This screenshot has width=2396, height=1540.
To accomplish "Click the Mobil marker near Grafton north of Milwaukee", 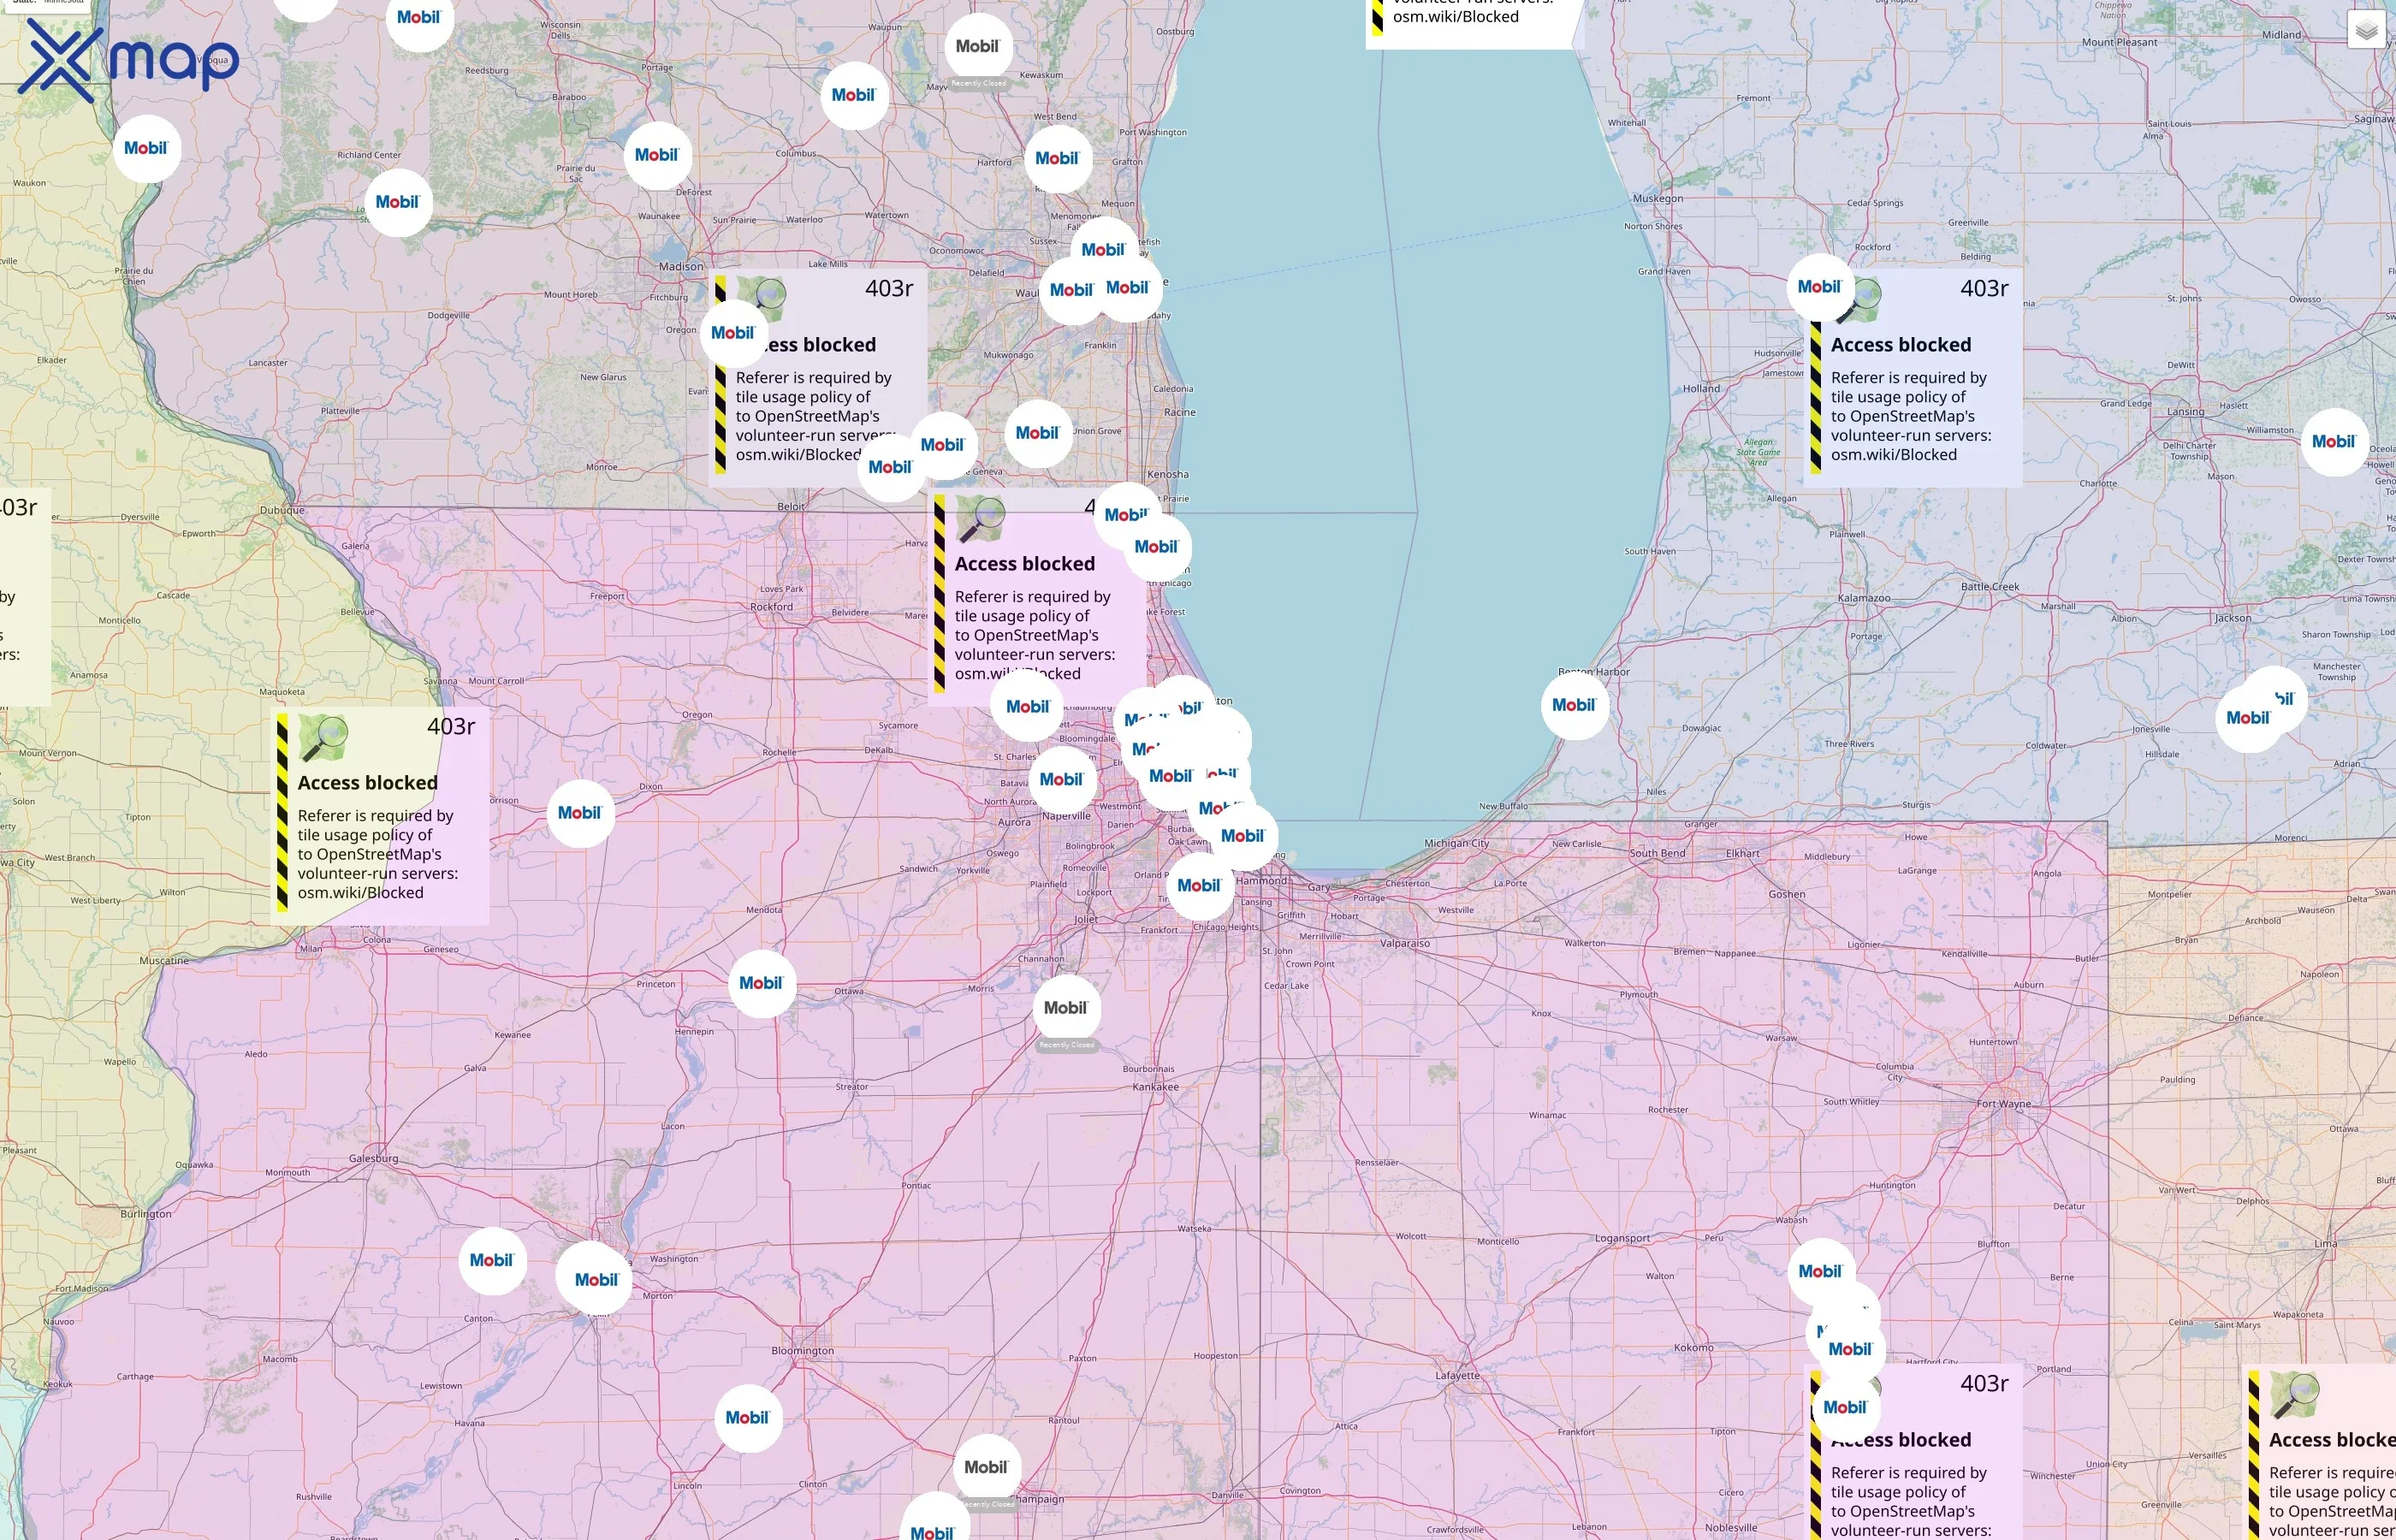I will click(1057, 158).
